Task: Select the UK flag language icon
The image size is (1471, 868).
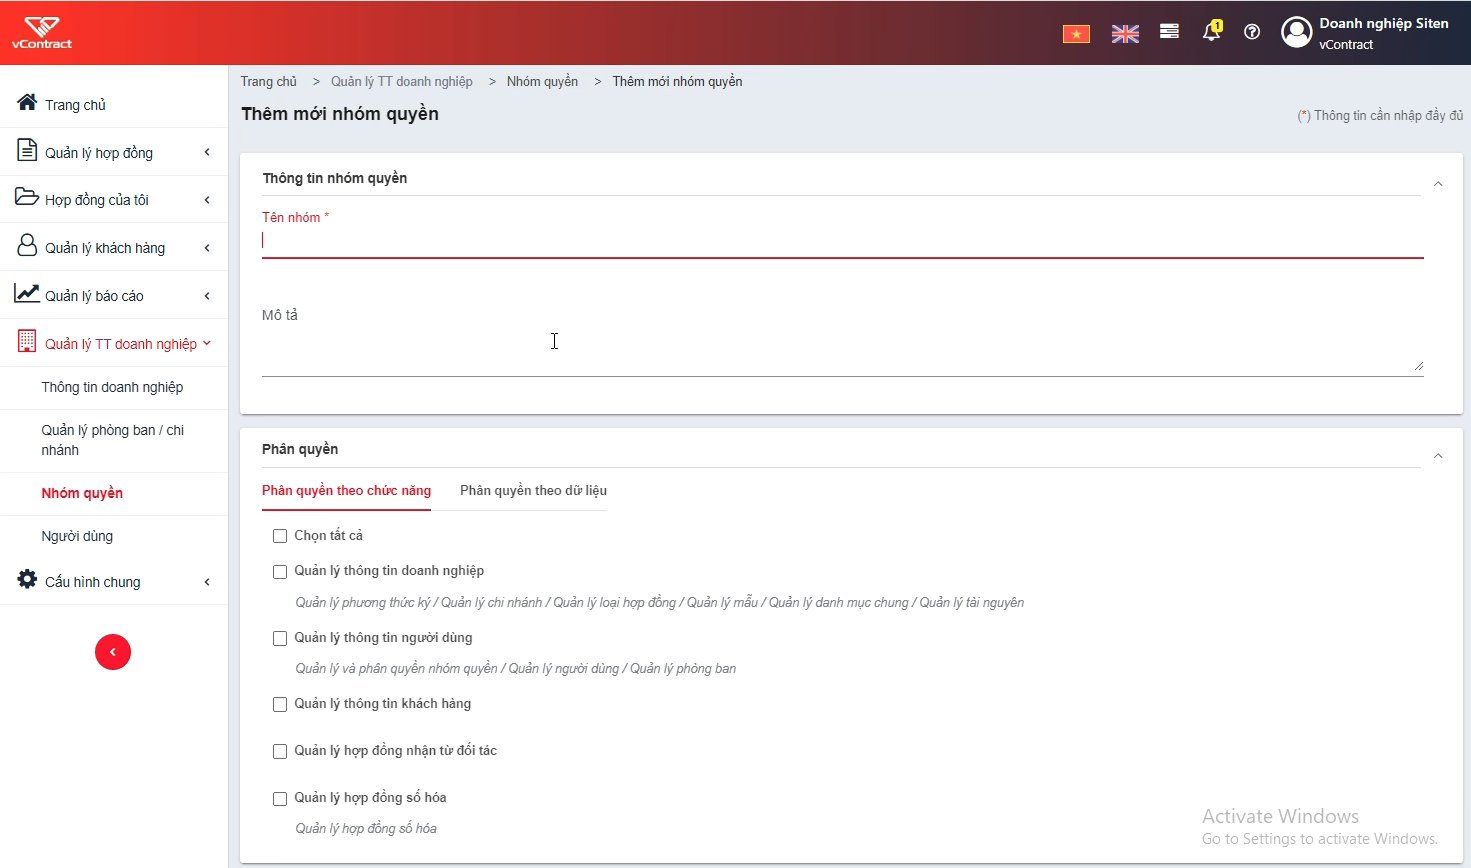Action: click(1125, 34)
